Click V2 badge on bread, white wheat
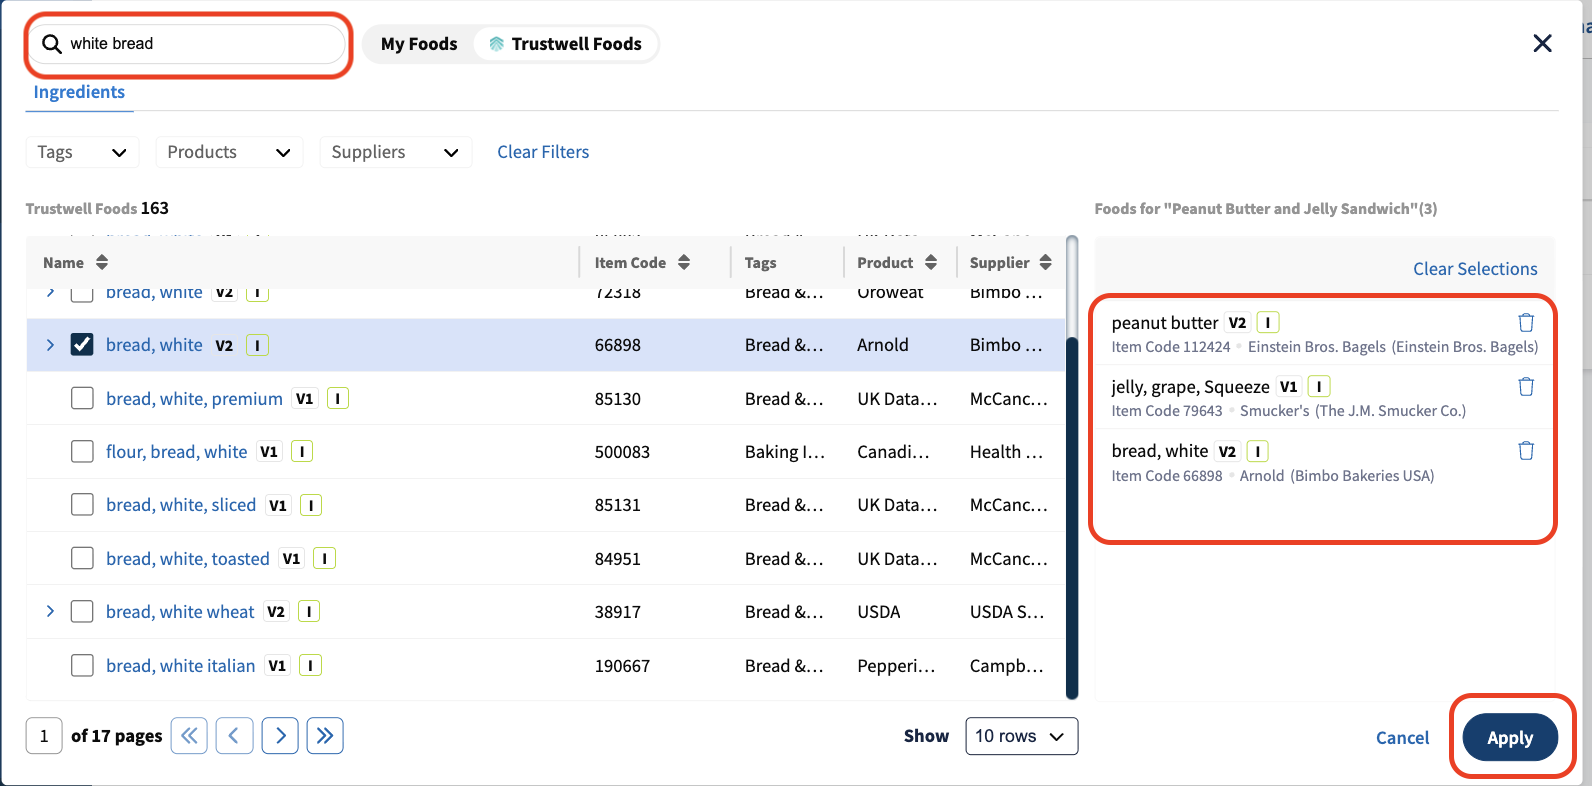This screenshot has height=786, width=1592. [x=276, y=611]
